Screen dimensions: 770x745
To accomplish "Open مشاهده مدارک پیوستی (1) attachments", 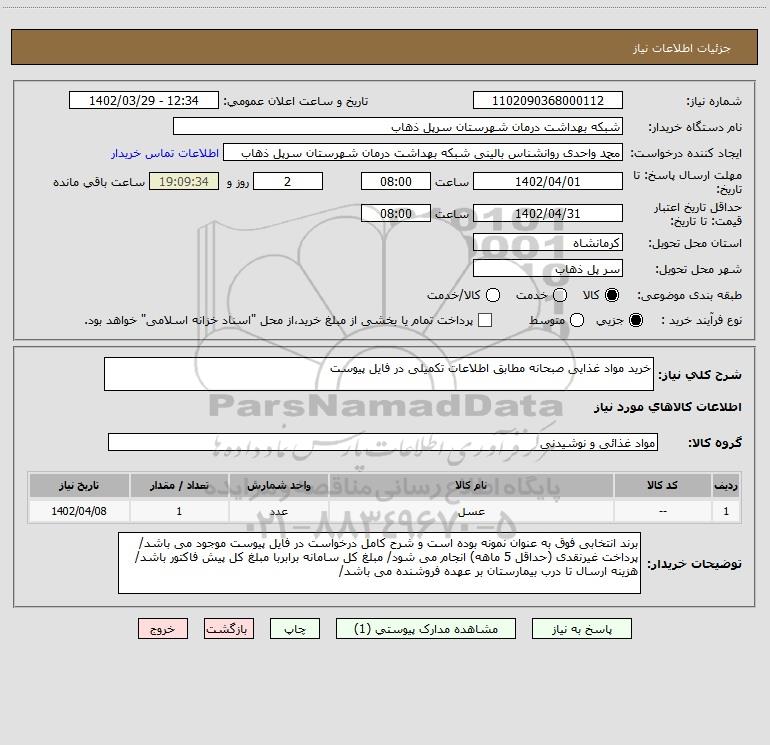I will pyautogui.click(x=426, y=629).
